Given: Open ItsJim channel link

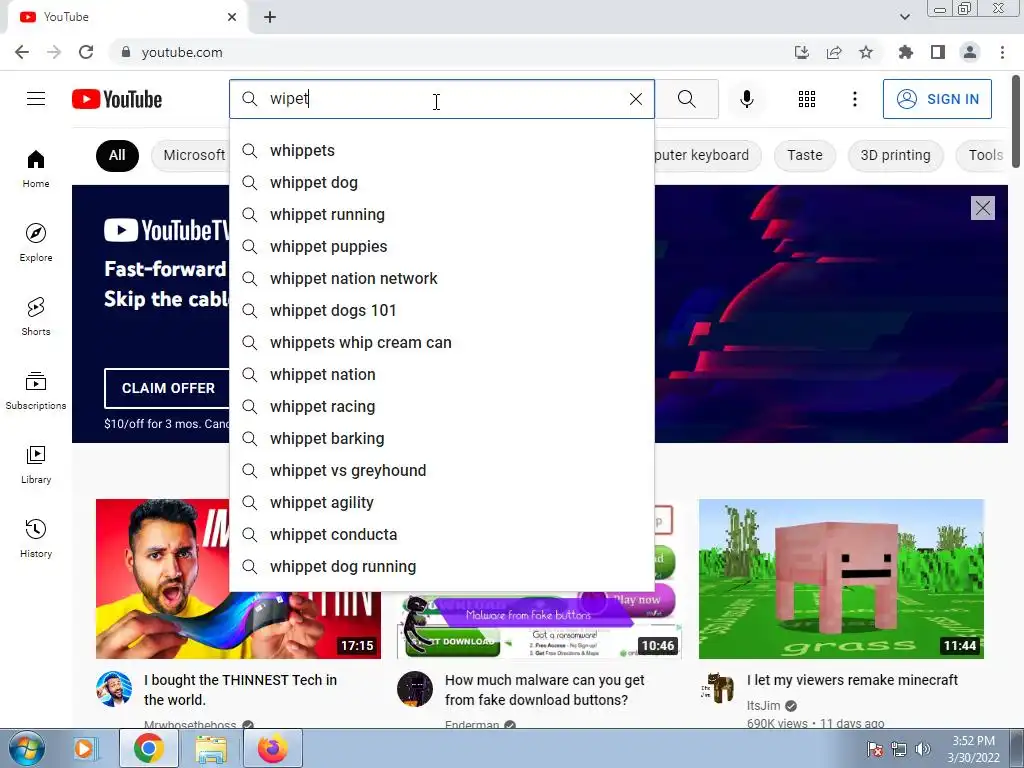Looking at the screenshot, I should (763, 705).
